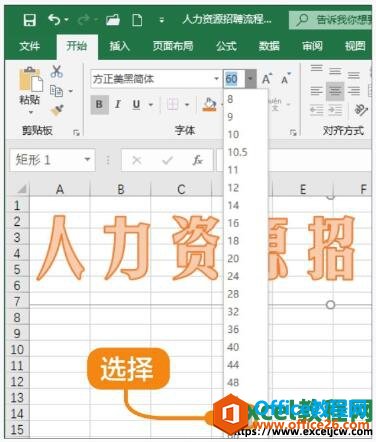Toggle Italic formatting
This screenshot has height=442, width=376.
[118, 105]
